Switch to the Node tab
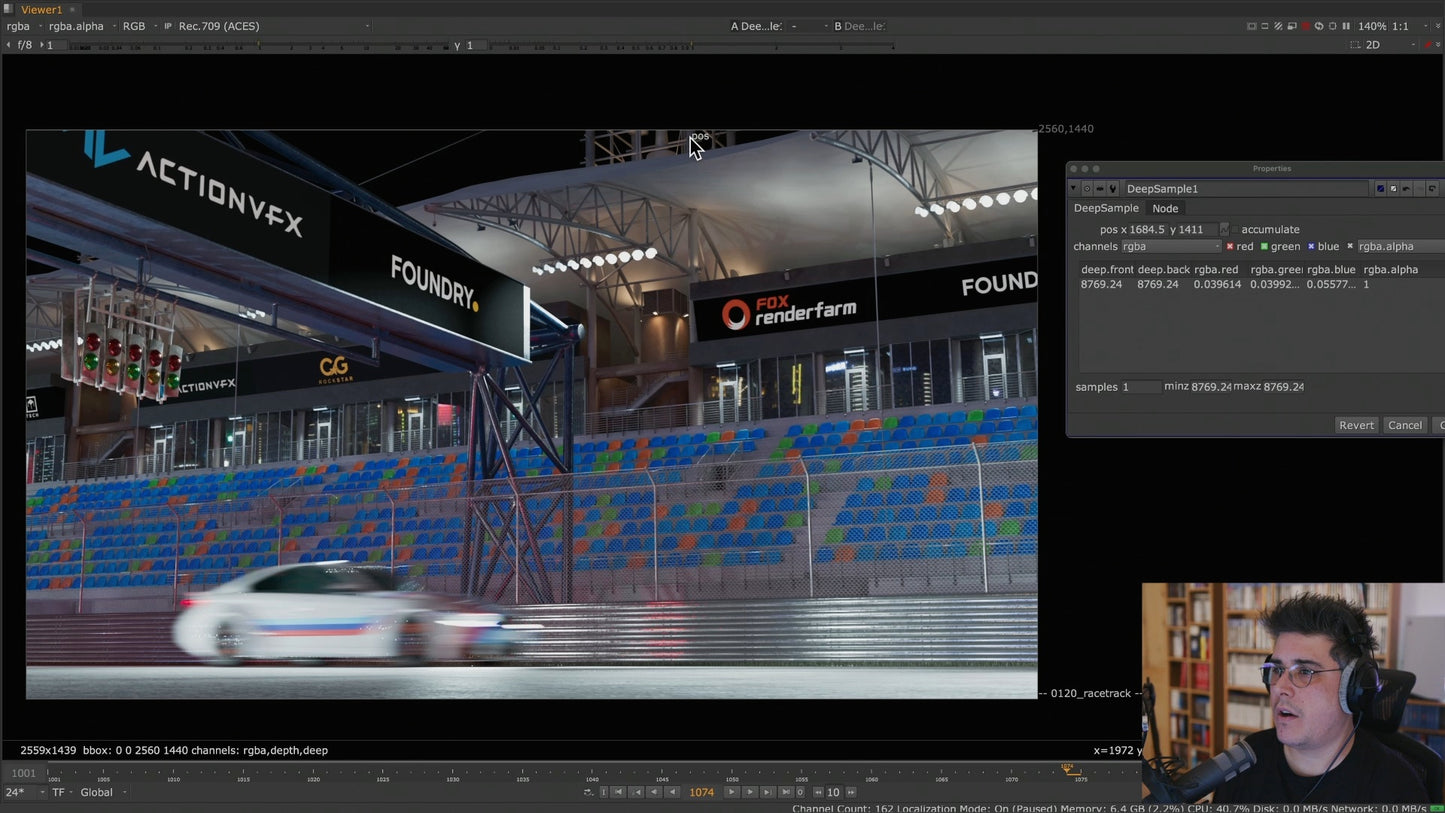Image resolution: width=1445 pixels, height=813 pixels. (1165, 208)
